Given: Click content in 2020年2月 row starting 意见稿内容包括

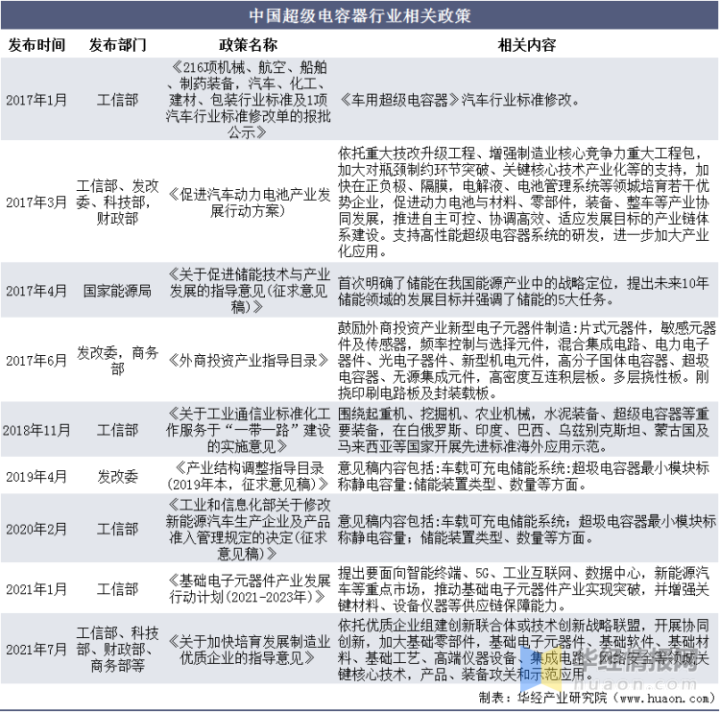Looking at the screenshot, I should pos(527,529).
